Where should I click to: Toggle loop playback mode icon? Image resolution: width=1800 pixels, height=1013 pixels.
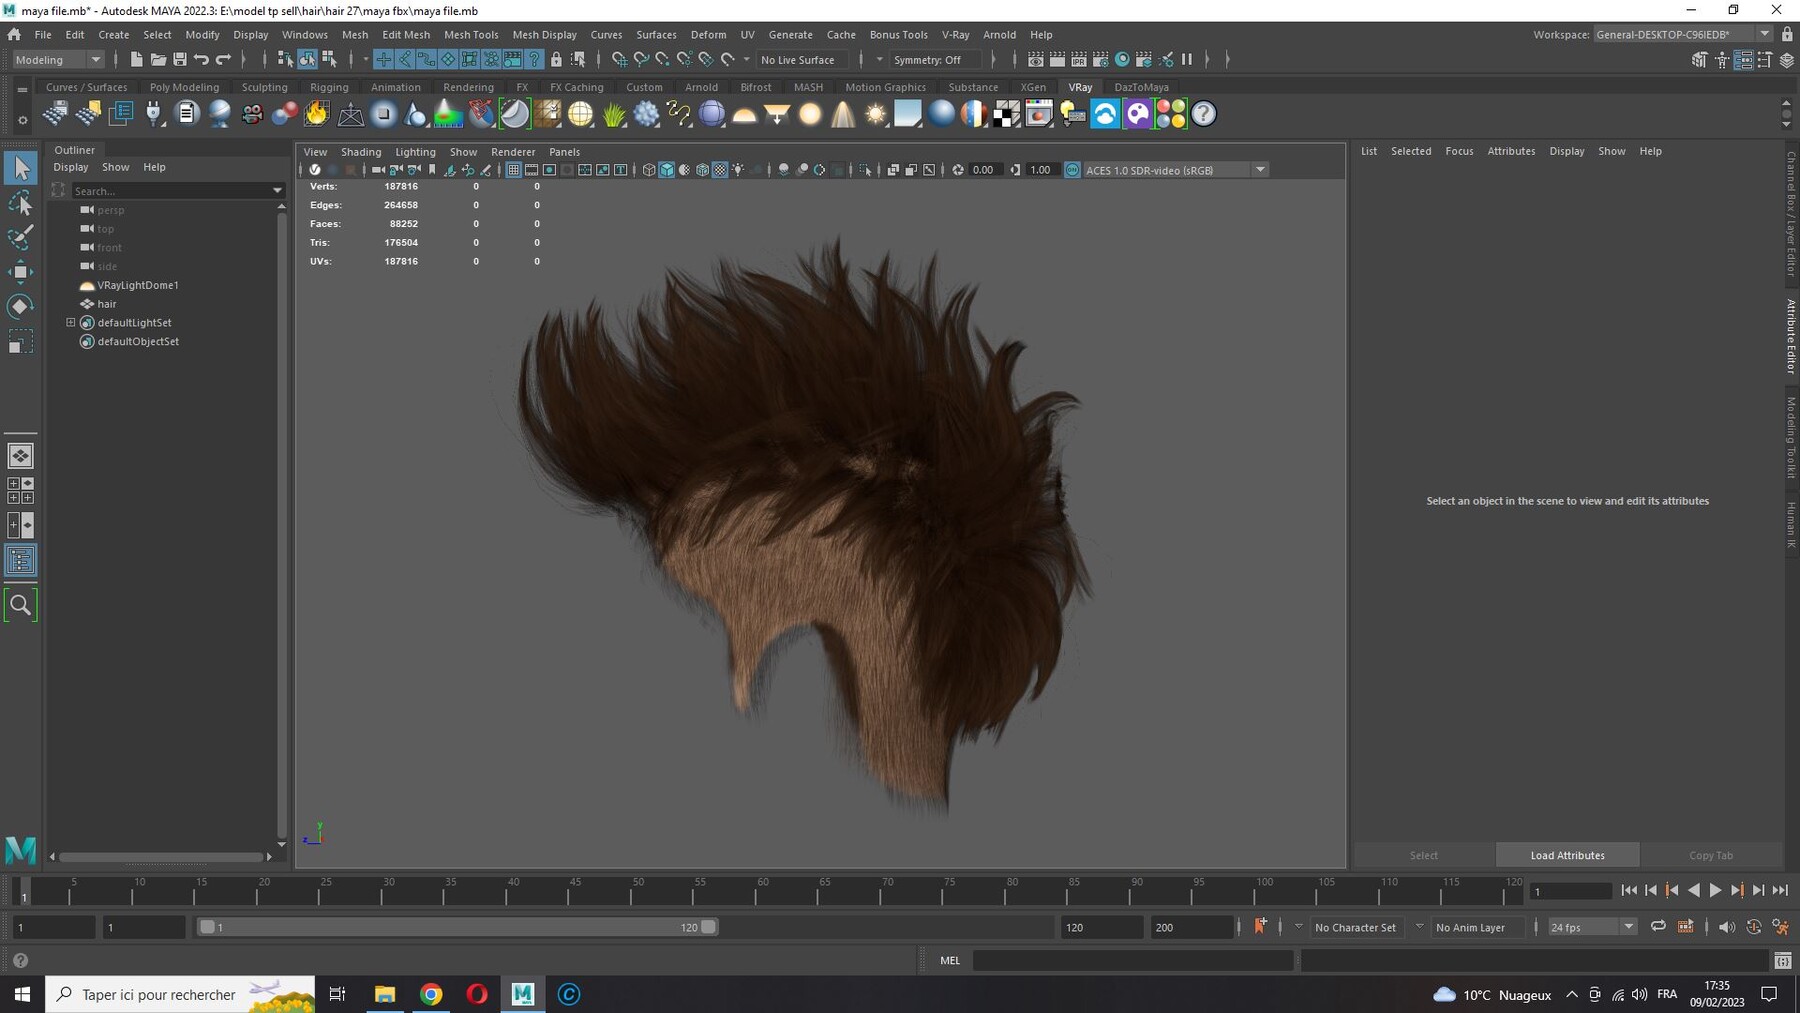click(1658, 927)
